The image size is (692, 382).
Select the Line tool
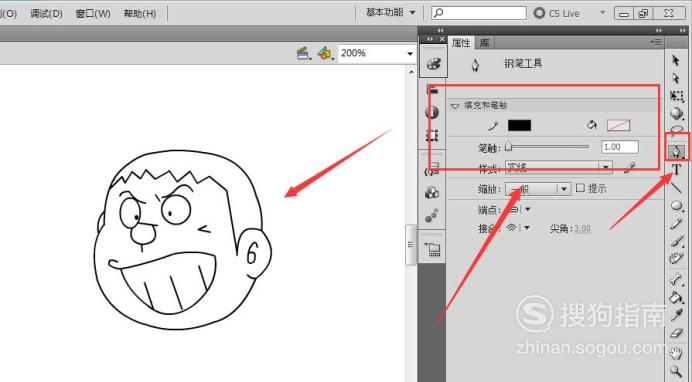pyautogui.click(x=676, y=188)
